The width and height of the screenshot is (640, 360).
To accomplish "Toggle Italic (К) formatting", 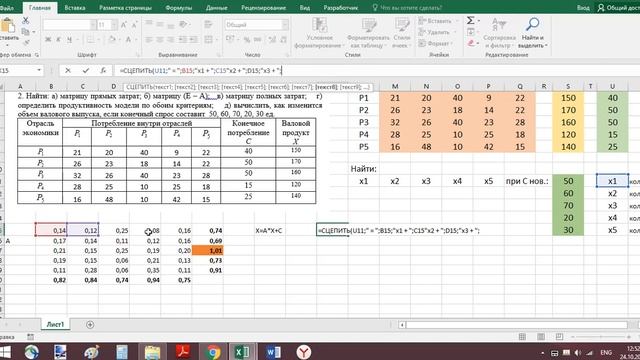I will pos(58,40).
